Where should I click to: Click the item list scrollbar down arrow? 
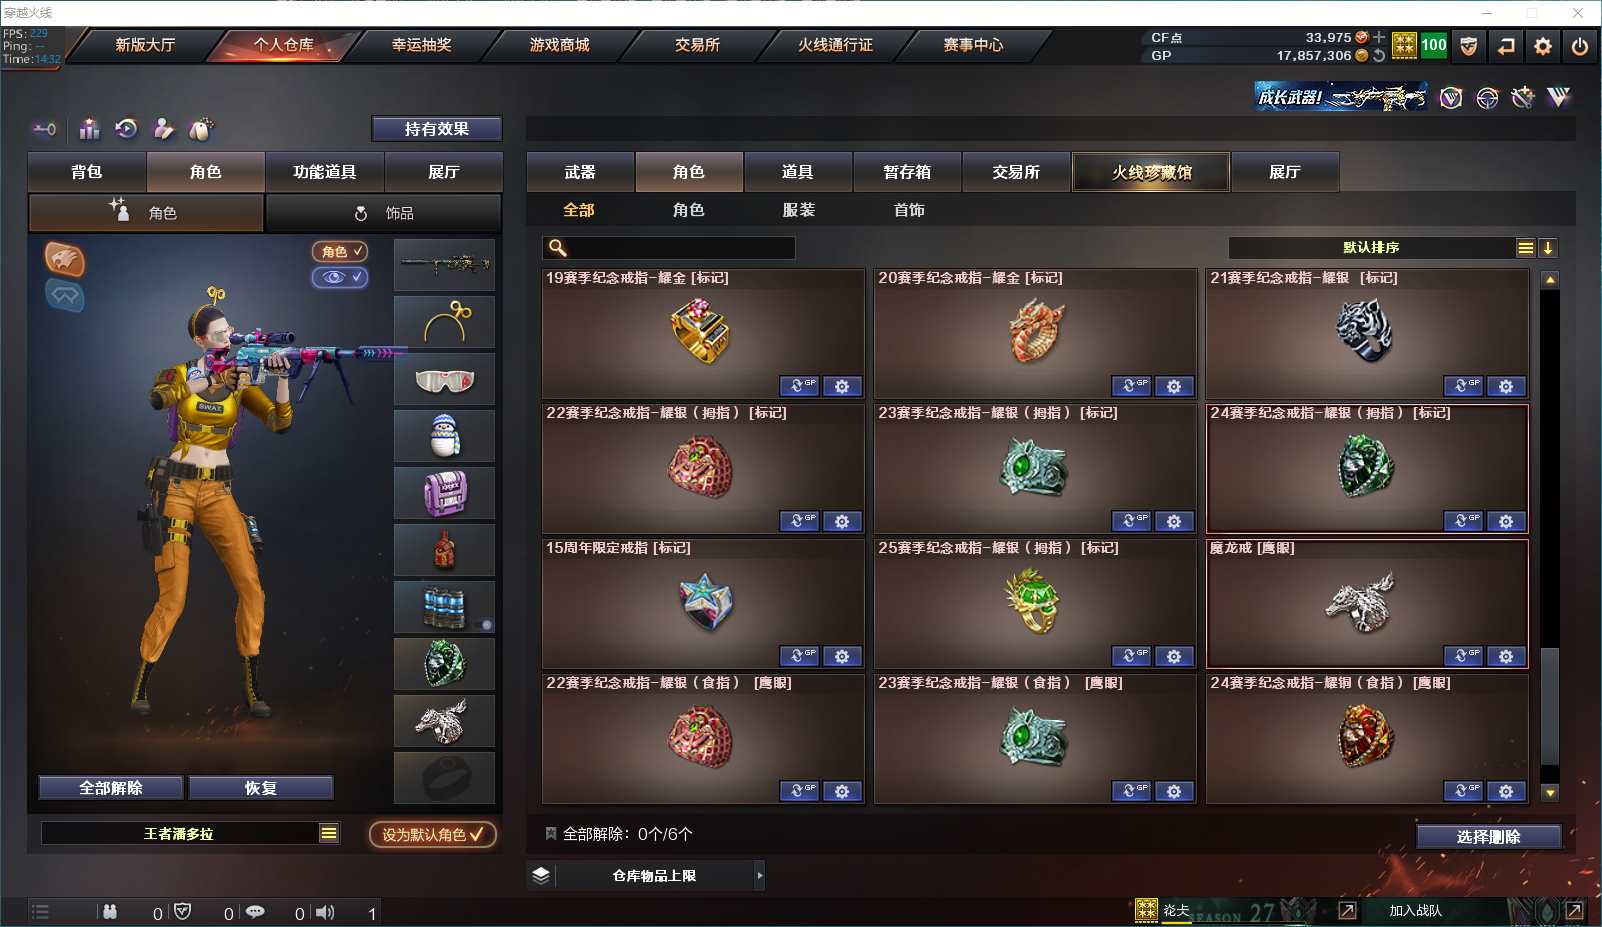pos(1550,793)
